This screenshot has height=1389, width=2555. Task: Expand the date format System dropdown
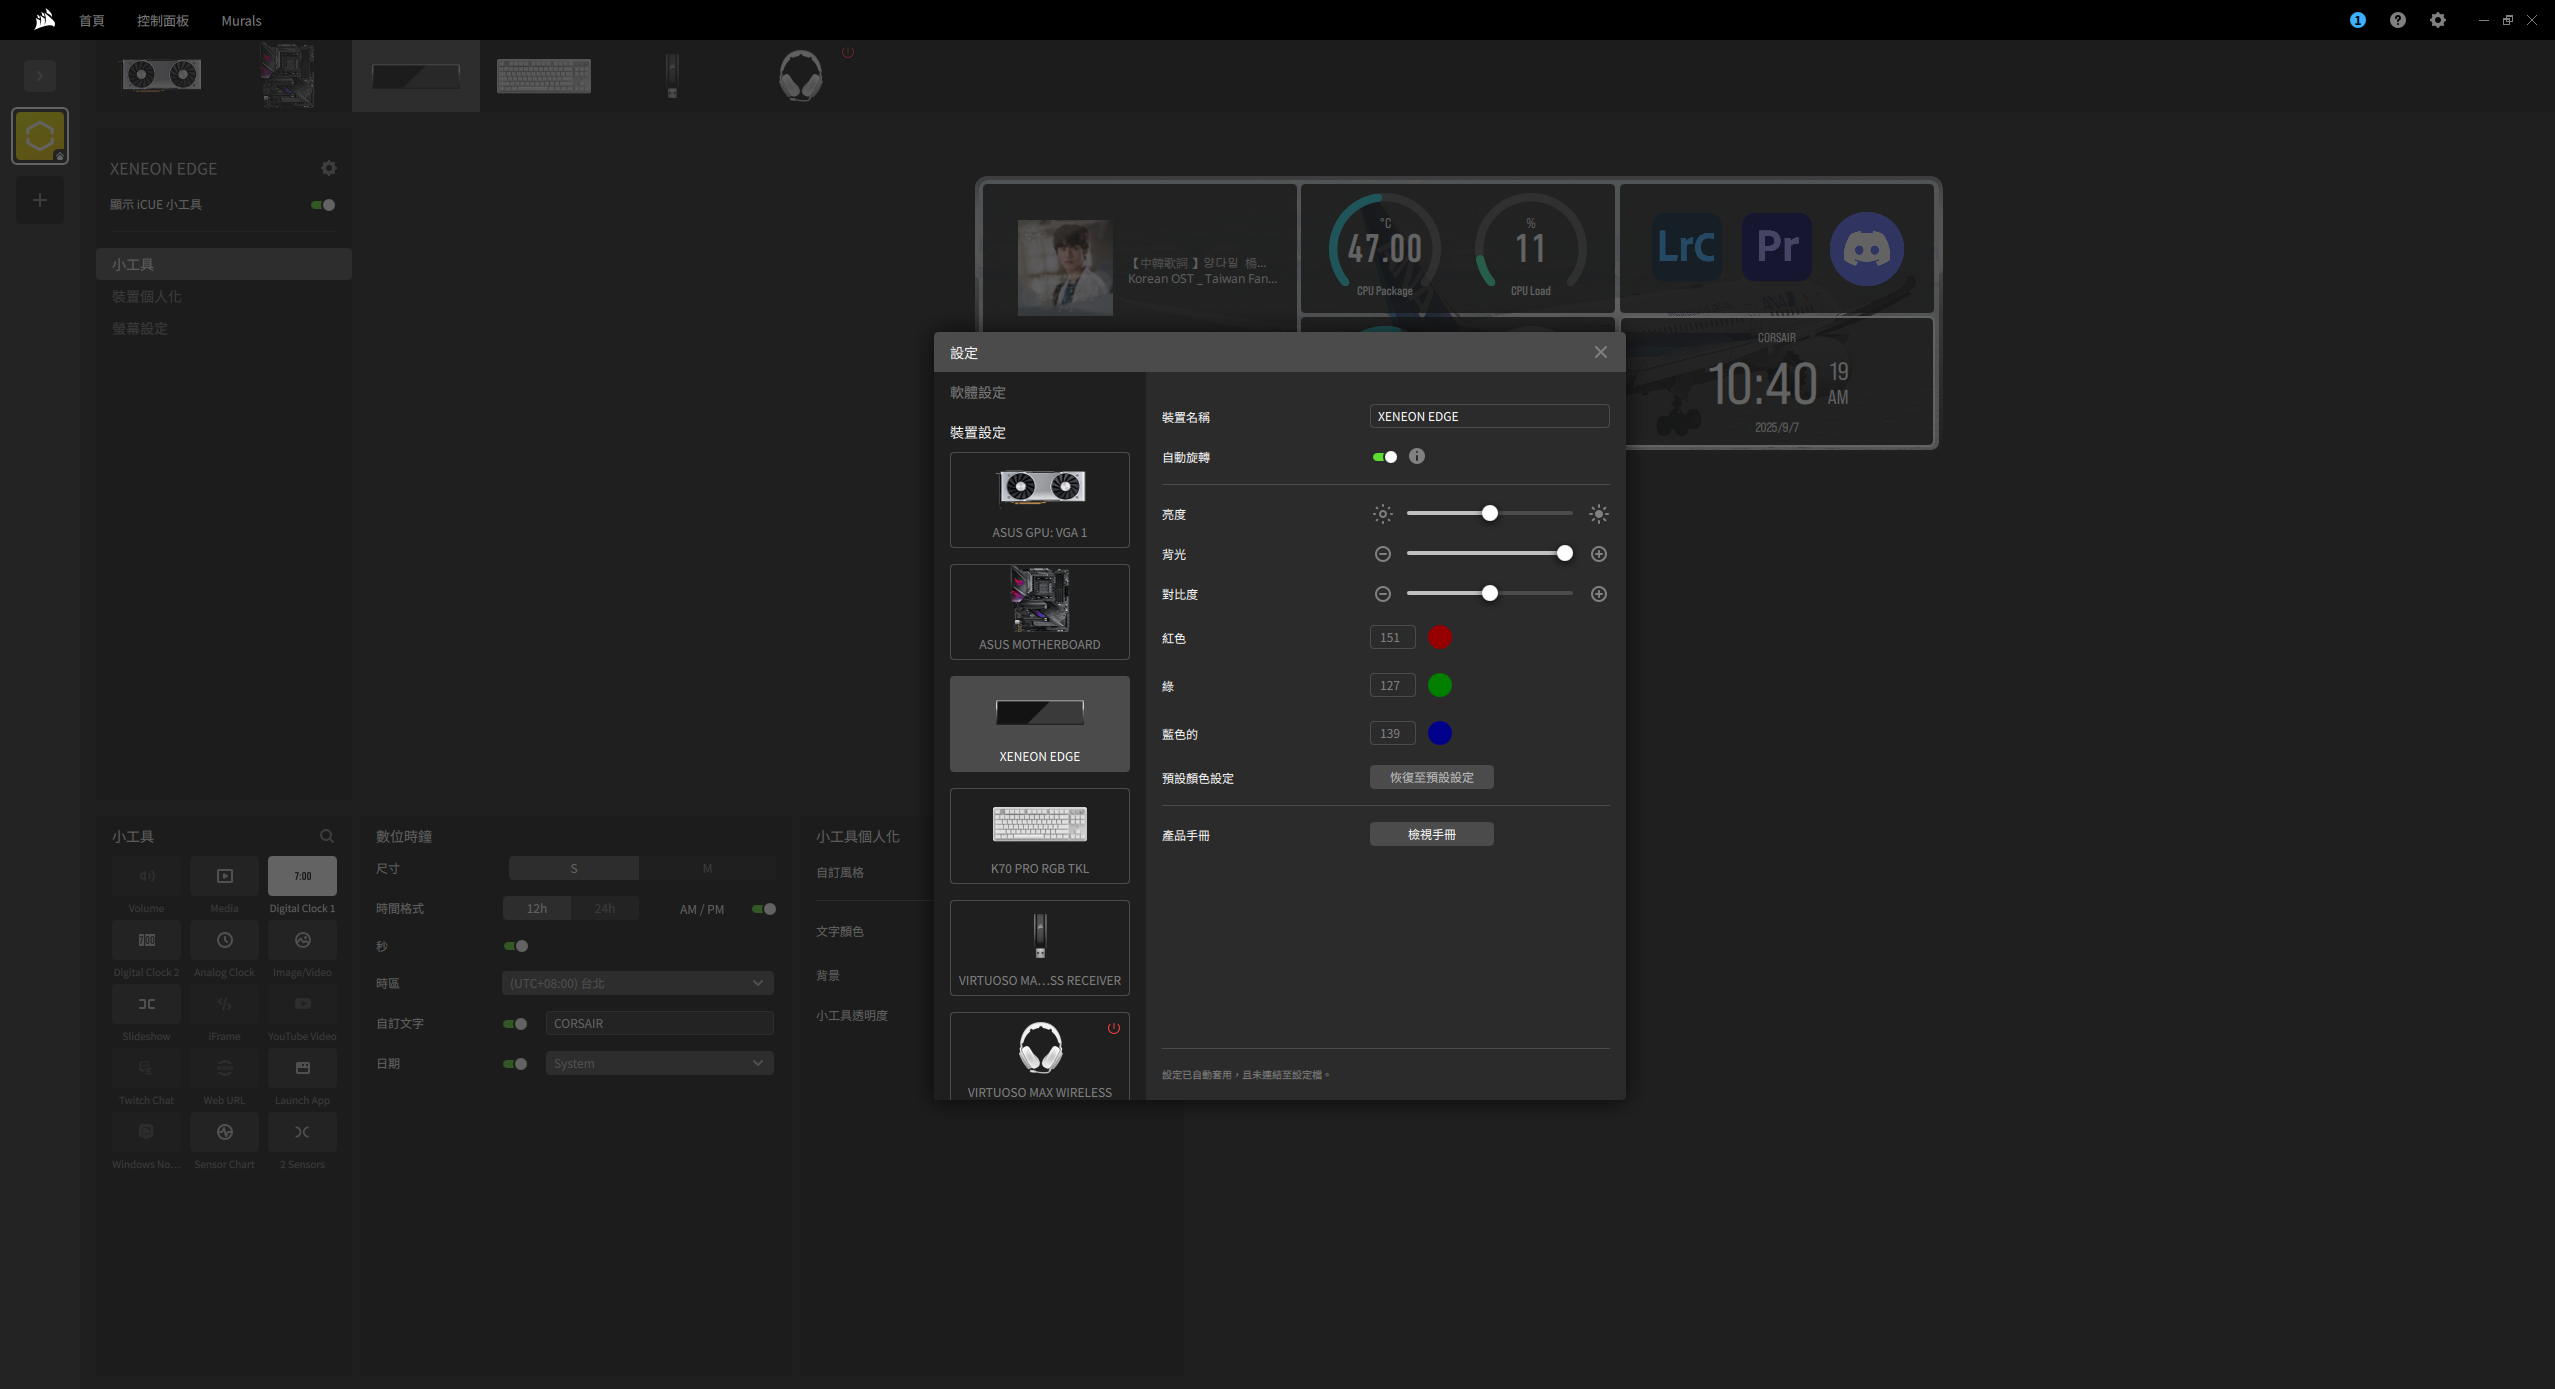(x=659, y=1063)
